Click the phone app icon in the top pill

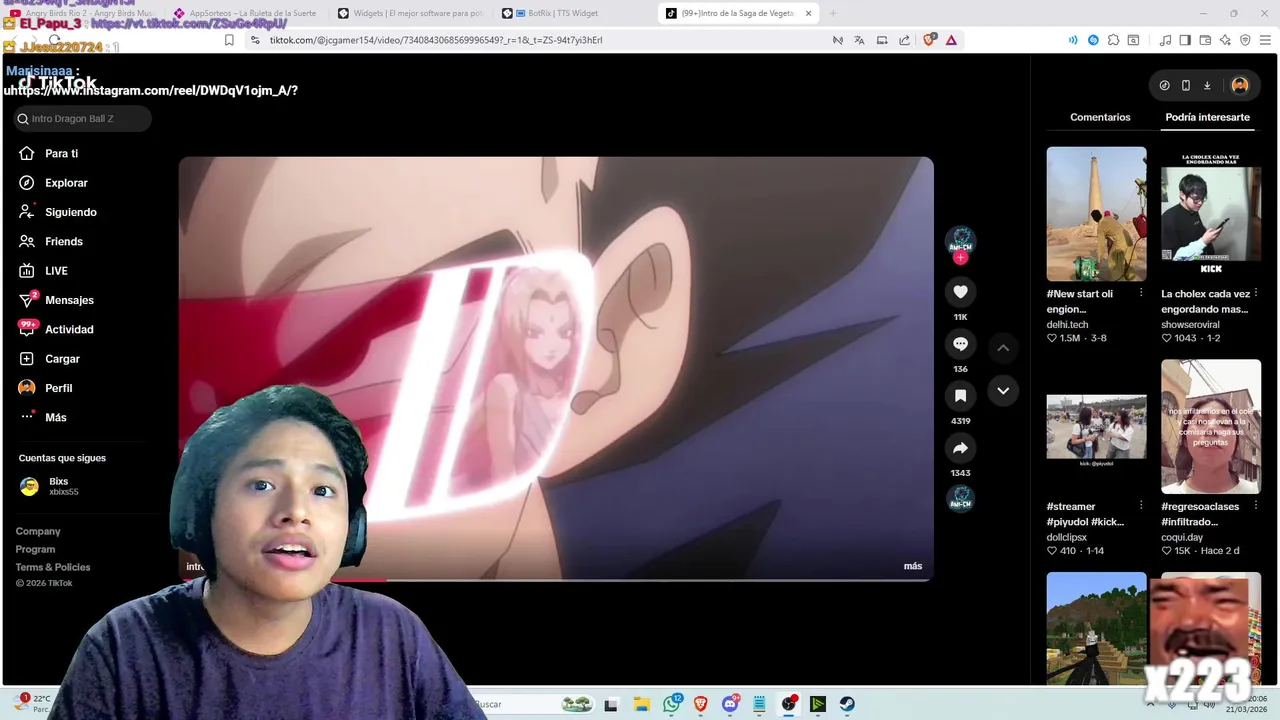[1186, 86]
